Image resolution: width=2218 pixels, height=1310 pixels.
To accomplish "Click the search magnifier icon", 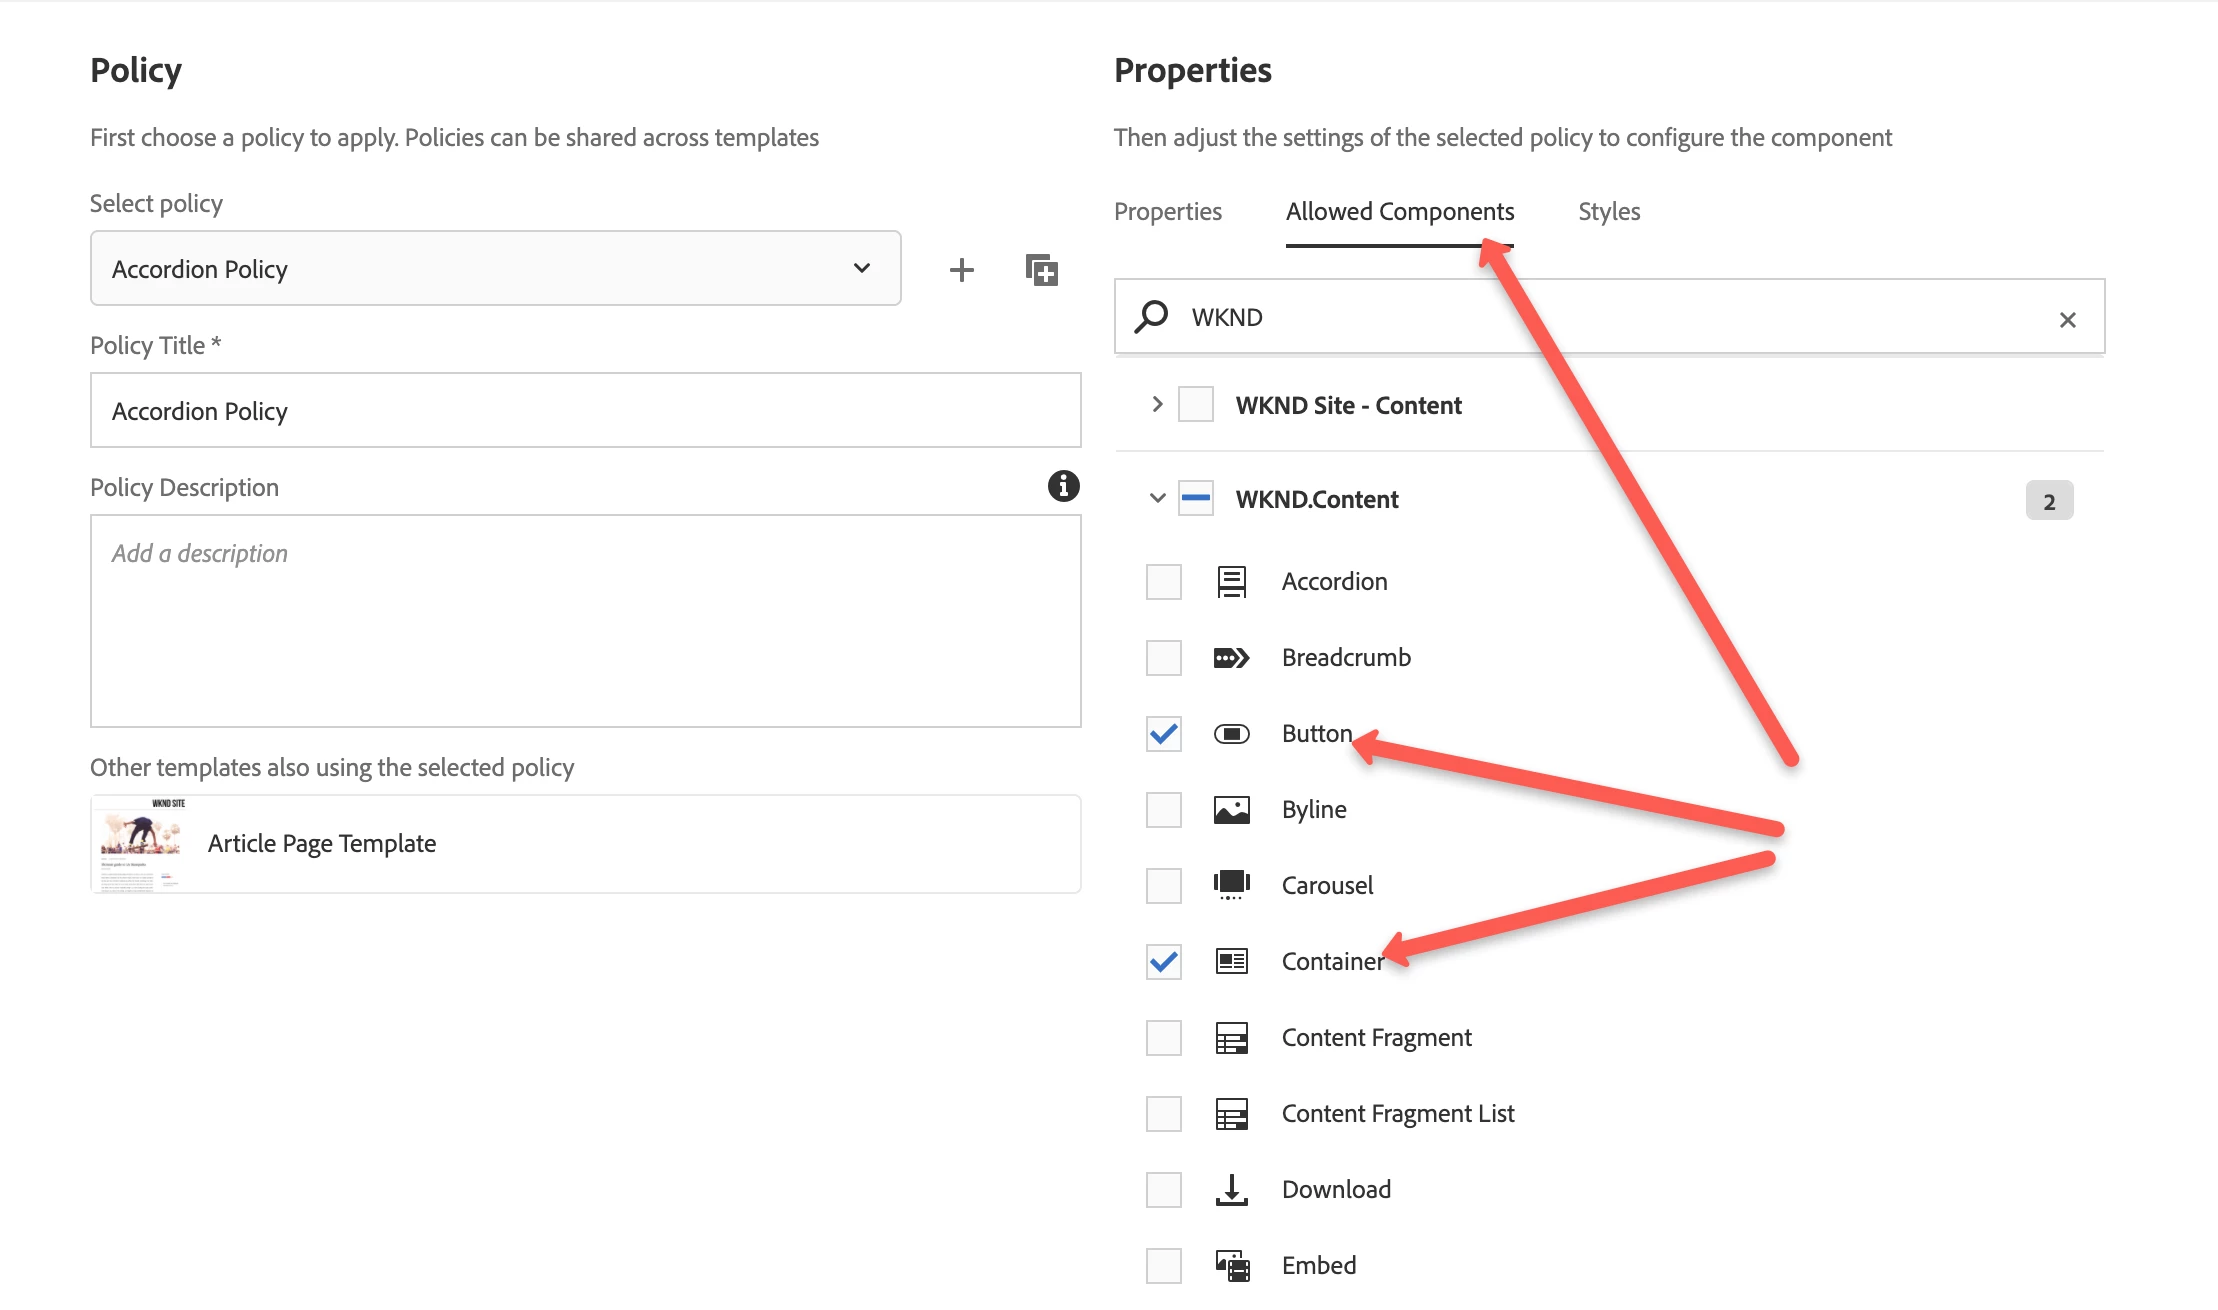I will point(1151,317).
